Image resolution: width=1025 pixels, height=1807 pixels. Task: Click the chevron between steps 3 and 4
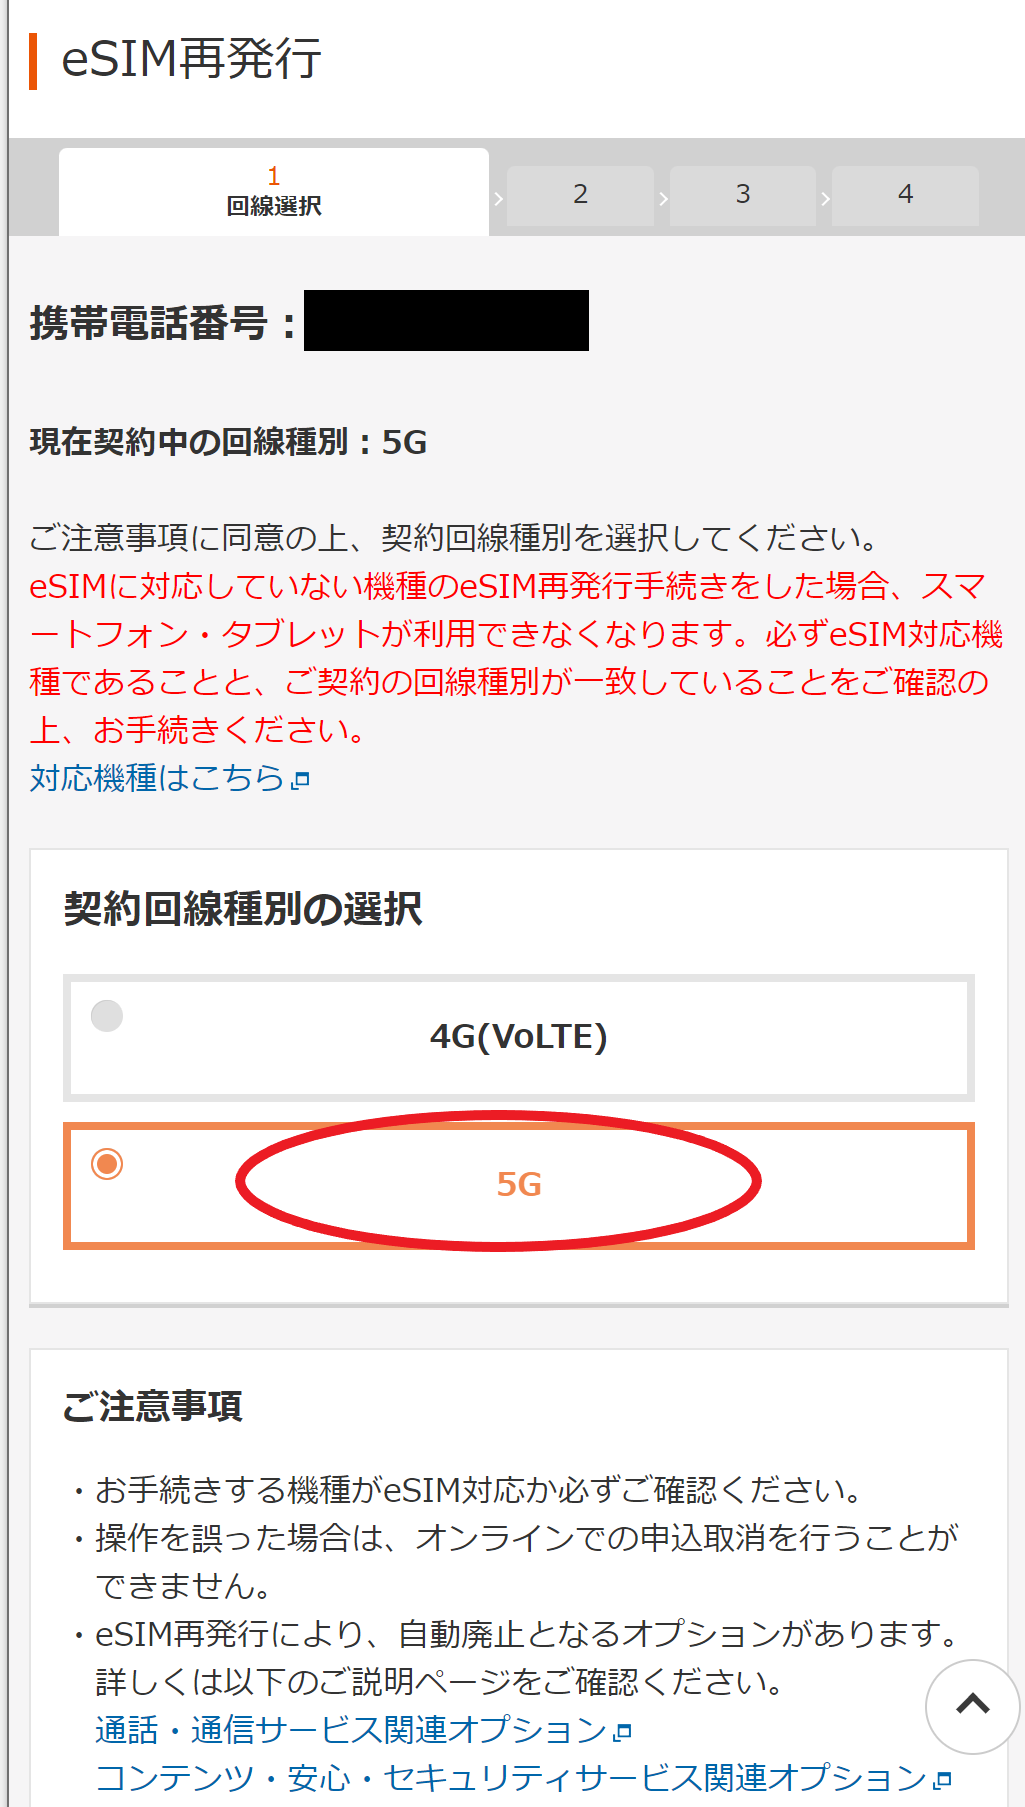825,198
